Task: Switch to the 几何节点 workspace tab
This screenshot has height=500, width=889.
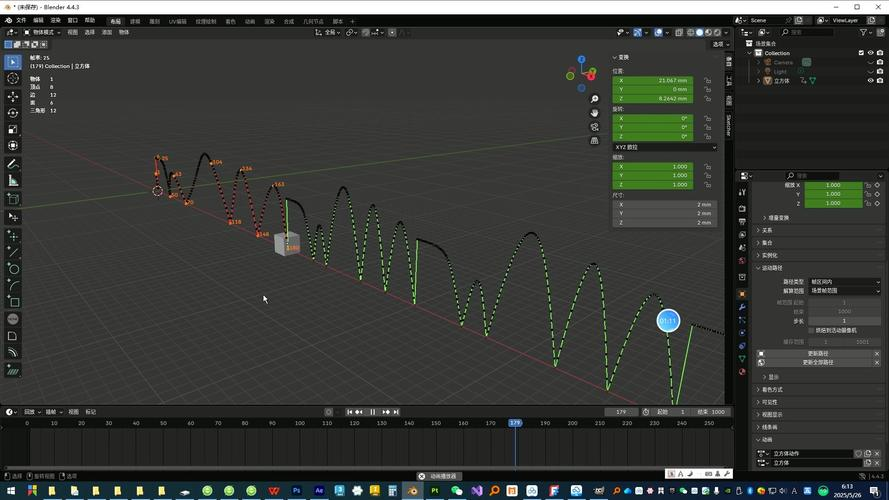Action: click(313, 21)
